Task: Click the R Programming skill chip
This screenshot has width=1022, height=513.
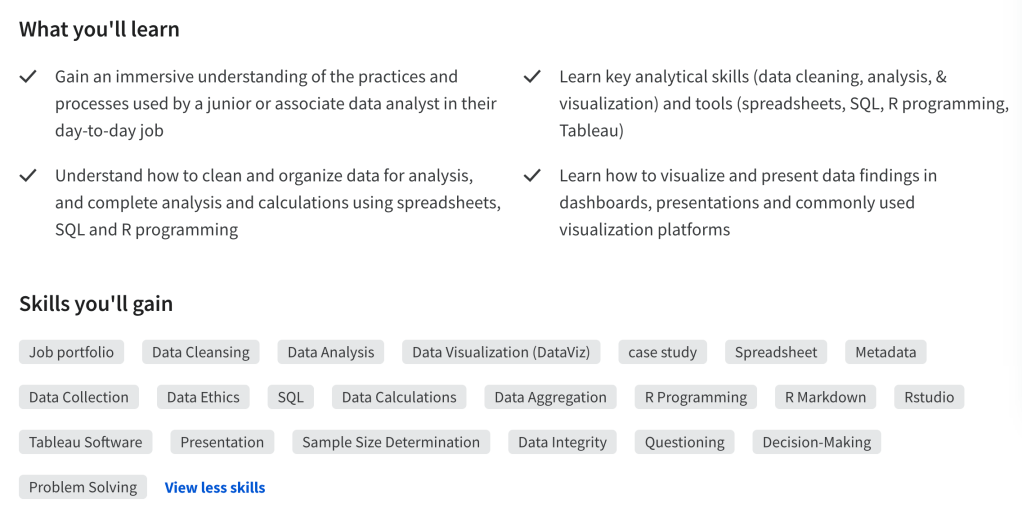Action: 695,397
